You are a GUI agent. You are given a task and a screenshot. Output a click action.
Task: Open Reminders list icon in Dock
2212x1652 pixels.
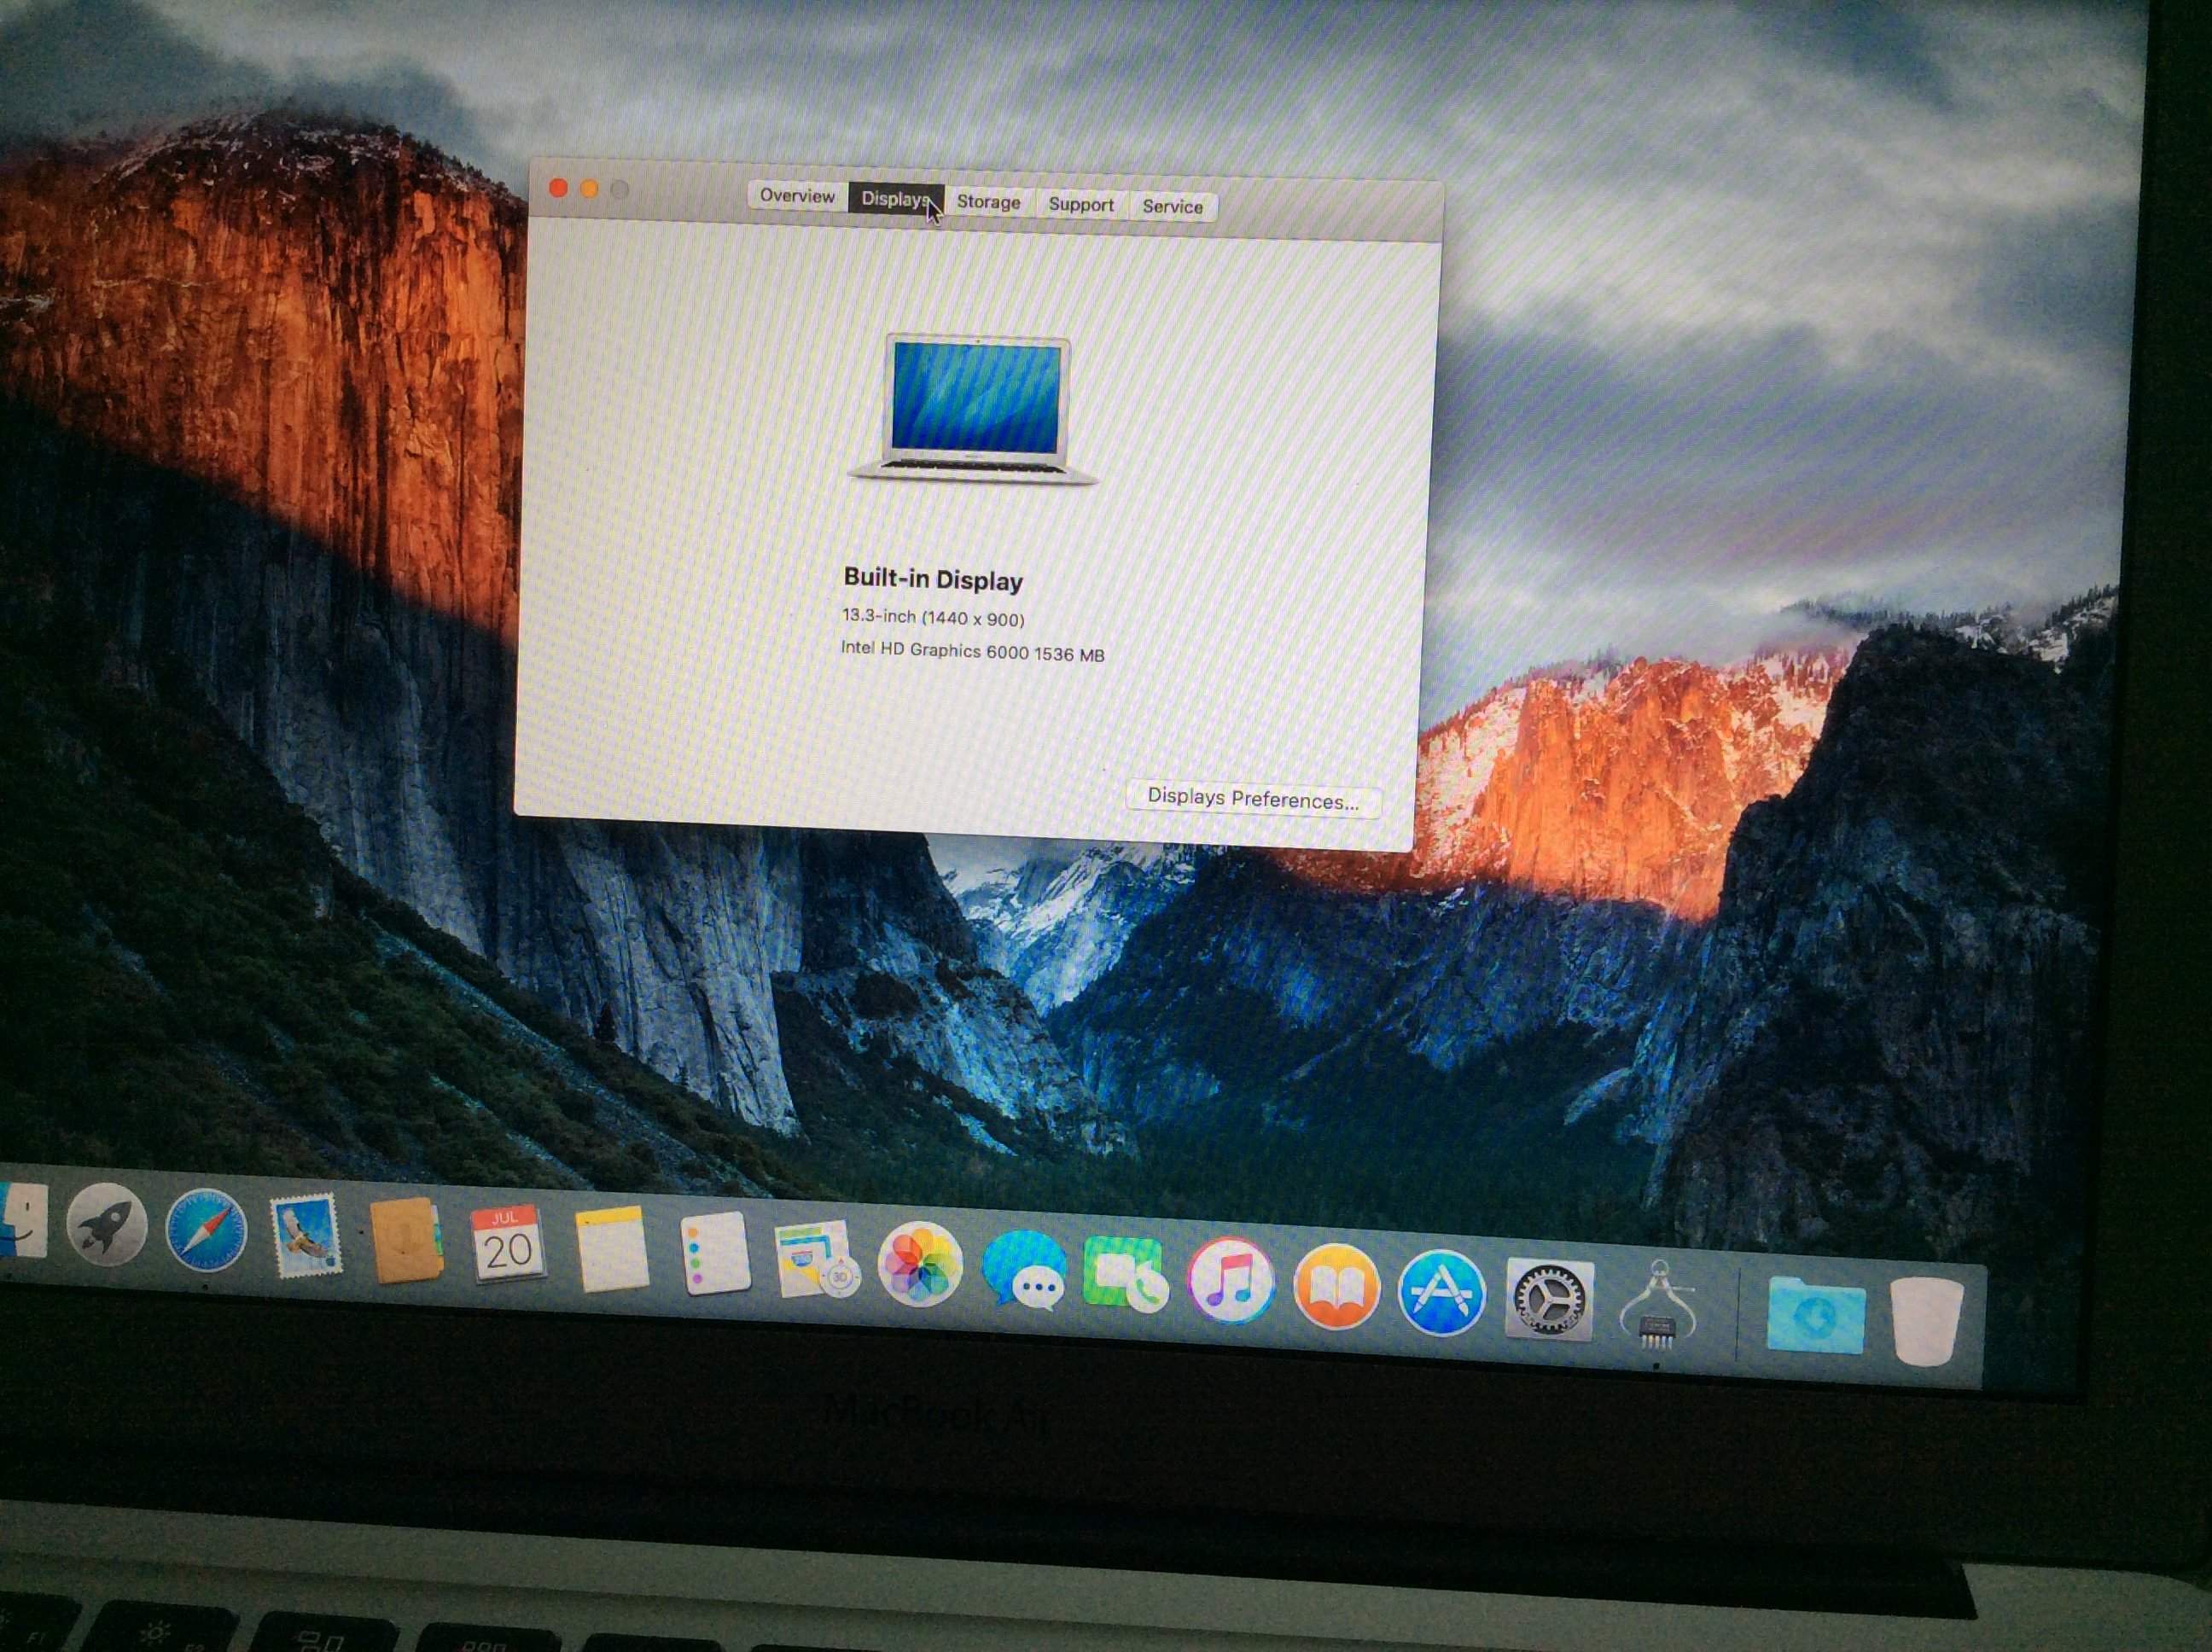pyautogui.click(x=714, y=1254)
